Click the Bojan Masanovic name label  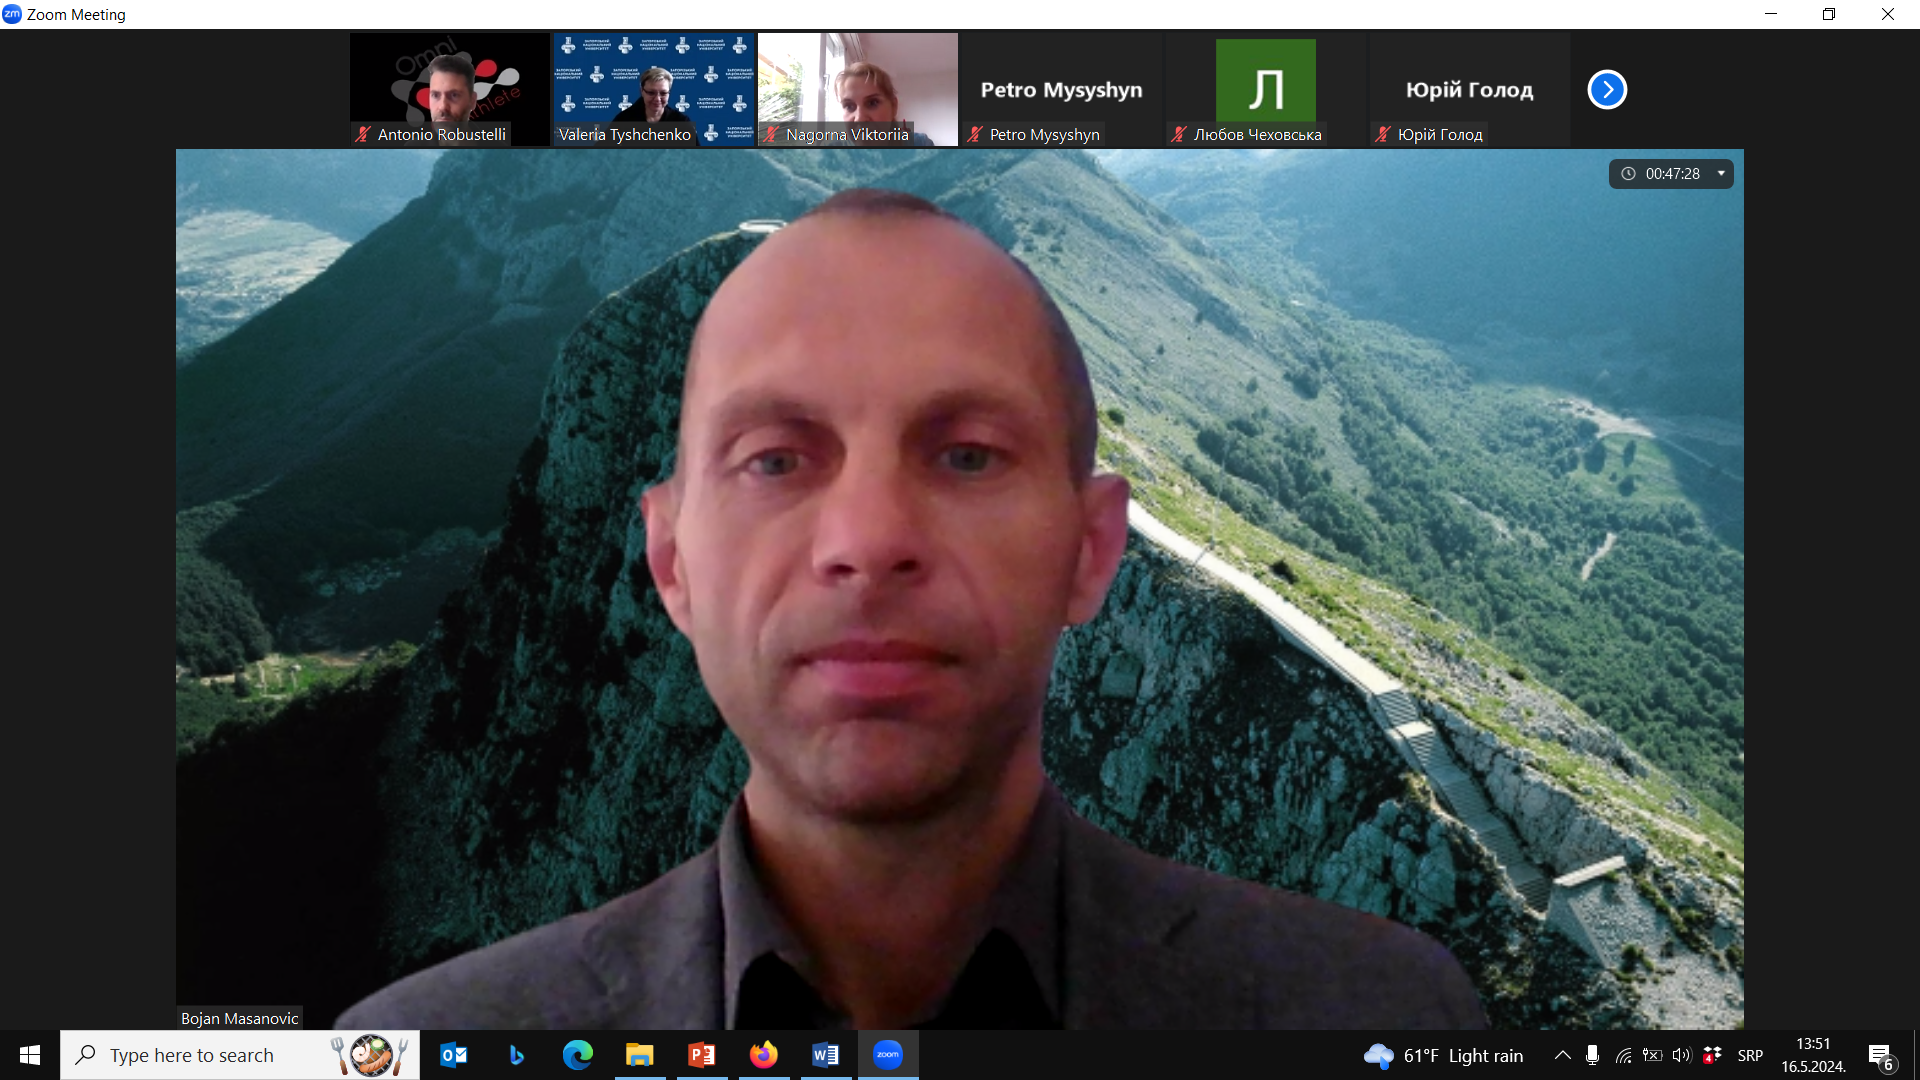(239, 1018)
